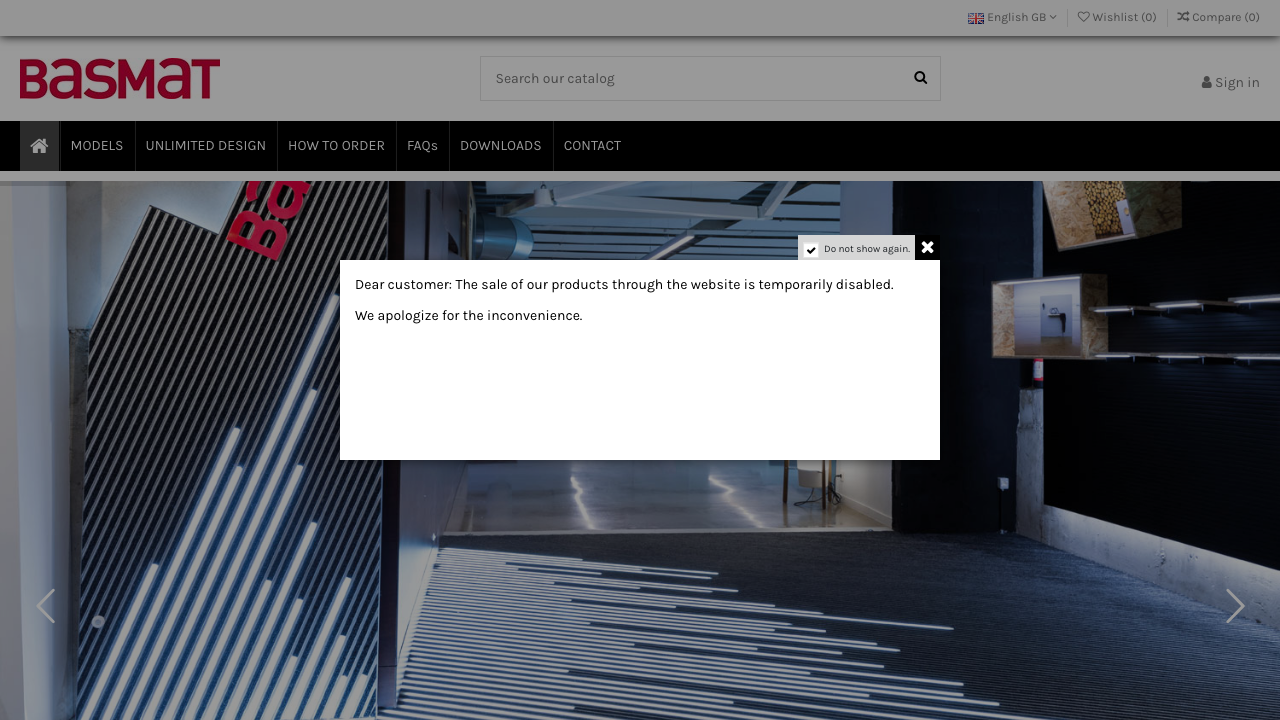Go to previous slide with left arrow

45,606
